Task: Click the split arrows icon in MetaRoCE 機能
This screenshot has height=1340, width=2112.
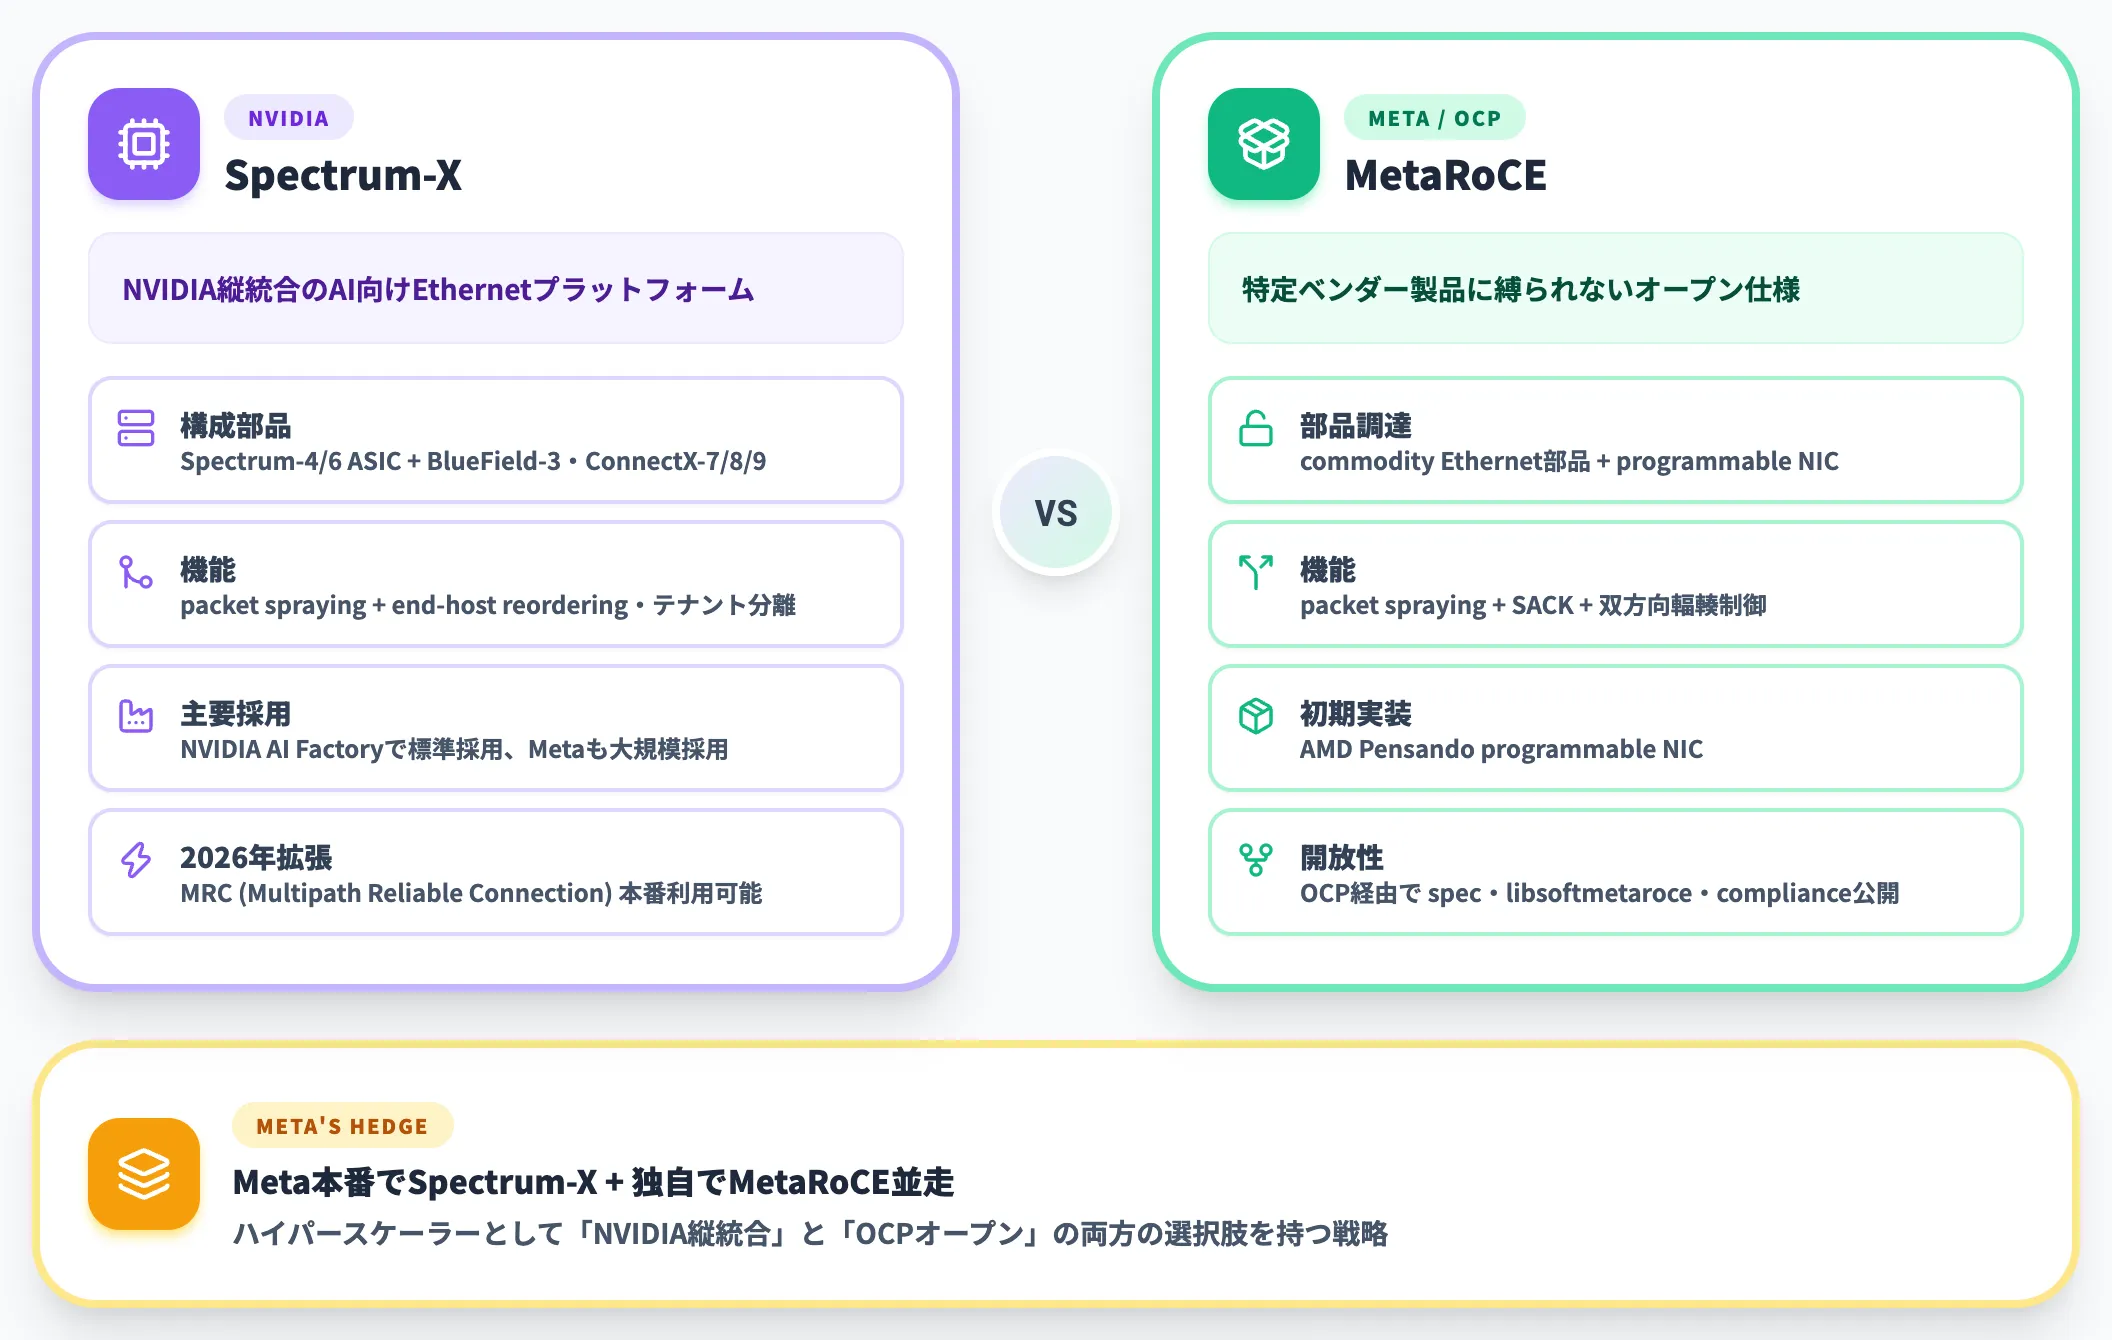Action: 1256,572
